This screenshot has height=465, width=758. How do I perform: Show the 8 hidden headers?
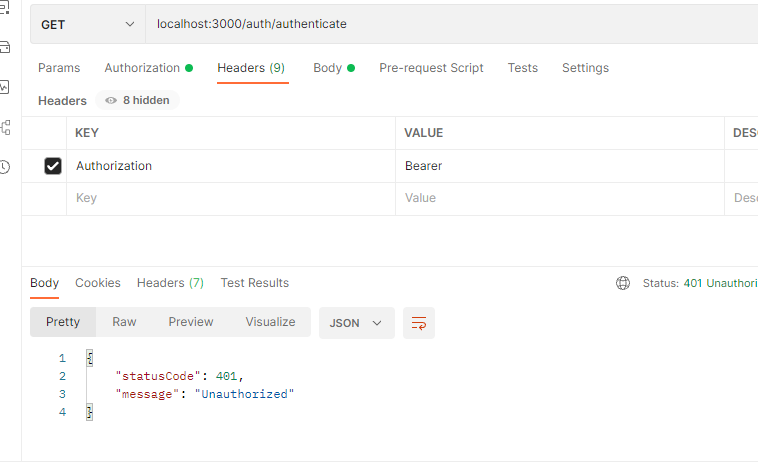click(x=137, y=100)
